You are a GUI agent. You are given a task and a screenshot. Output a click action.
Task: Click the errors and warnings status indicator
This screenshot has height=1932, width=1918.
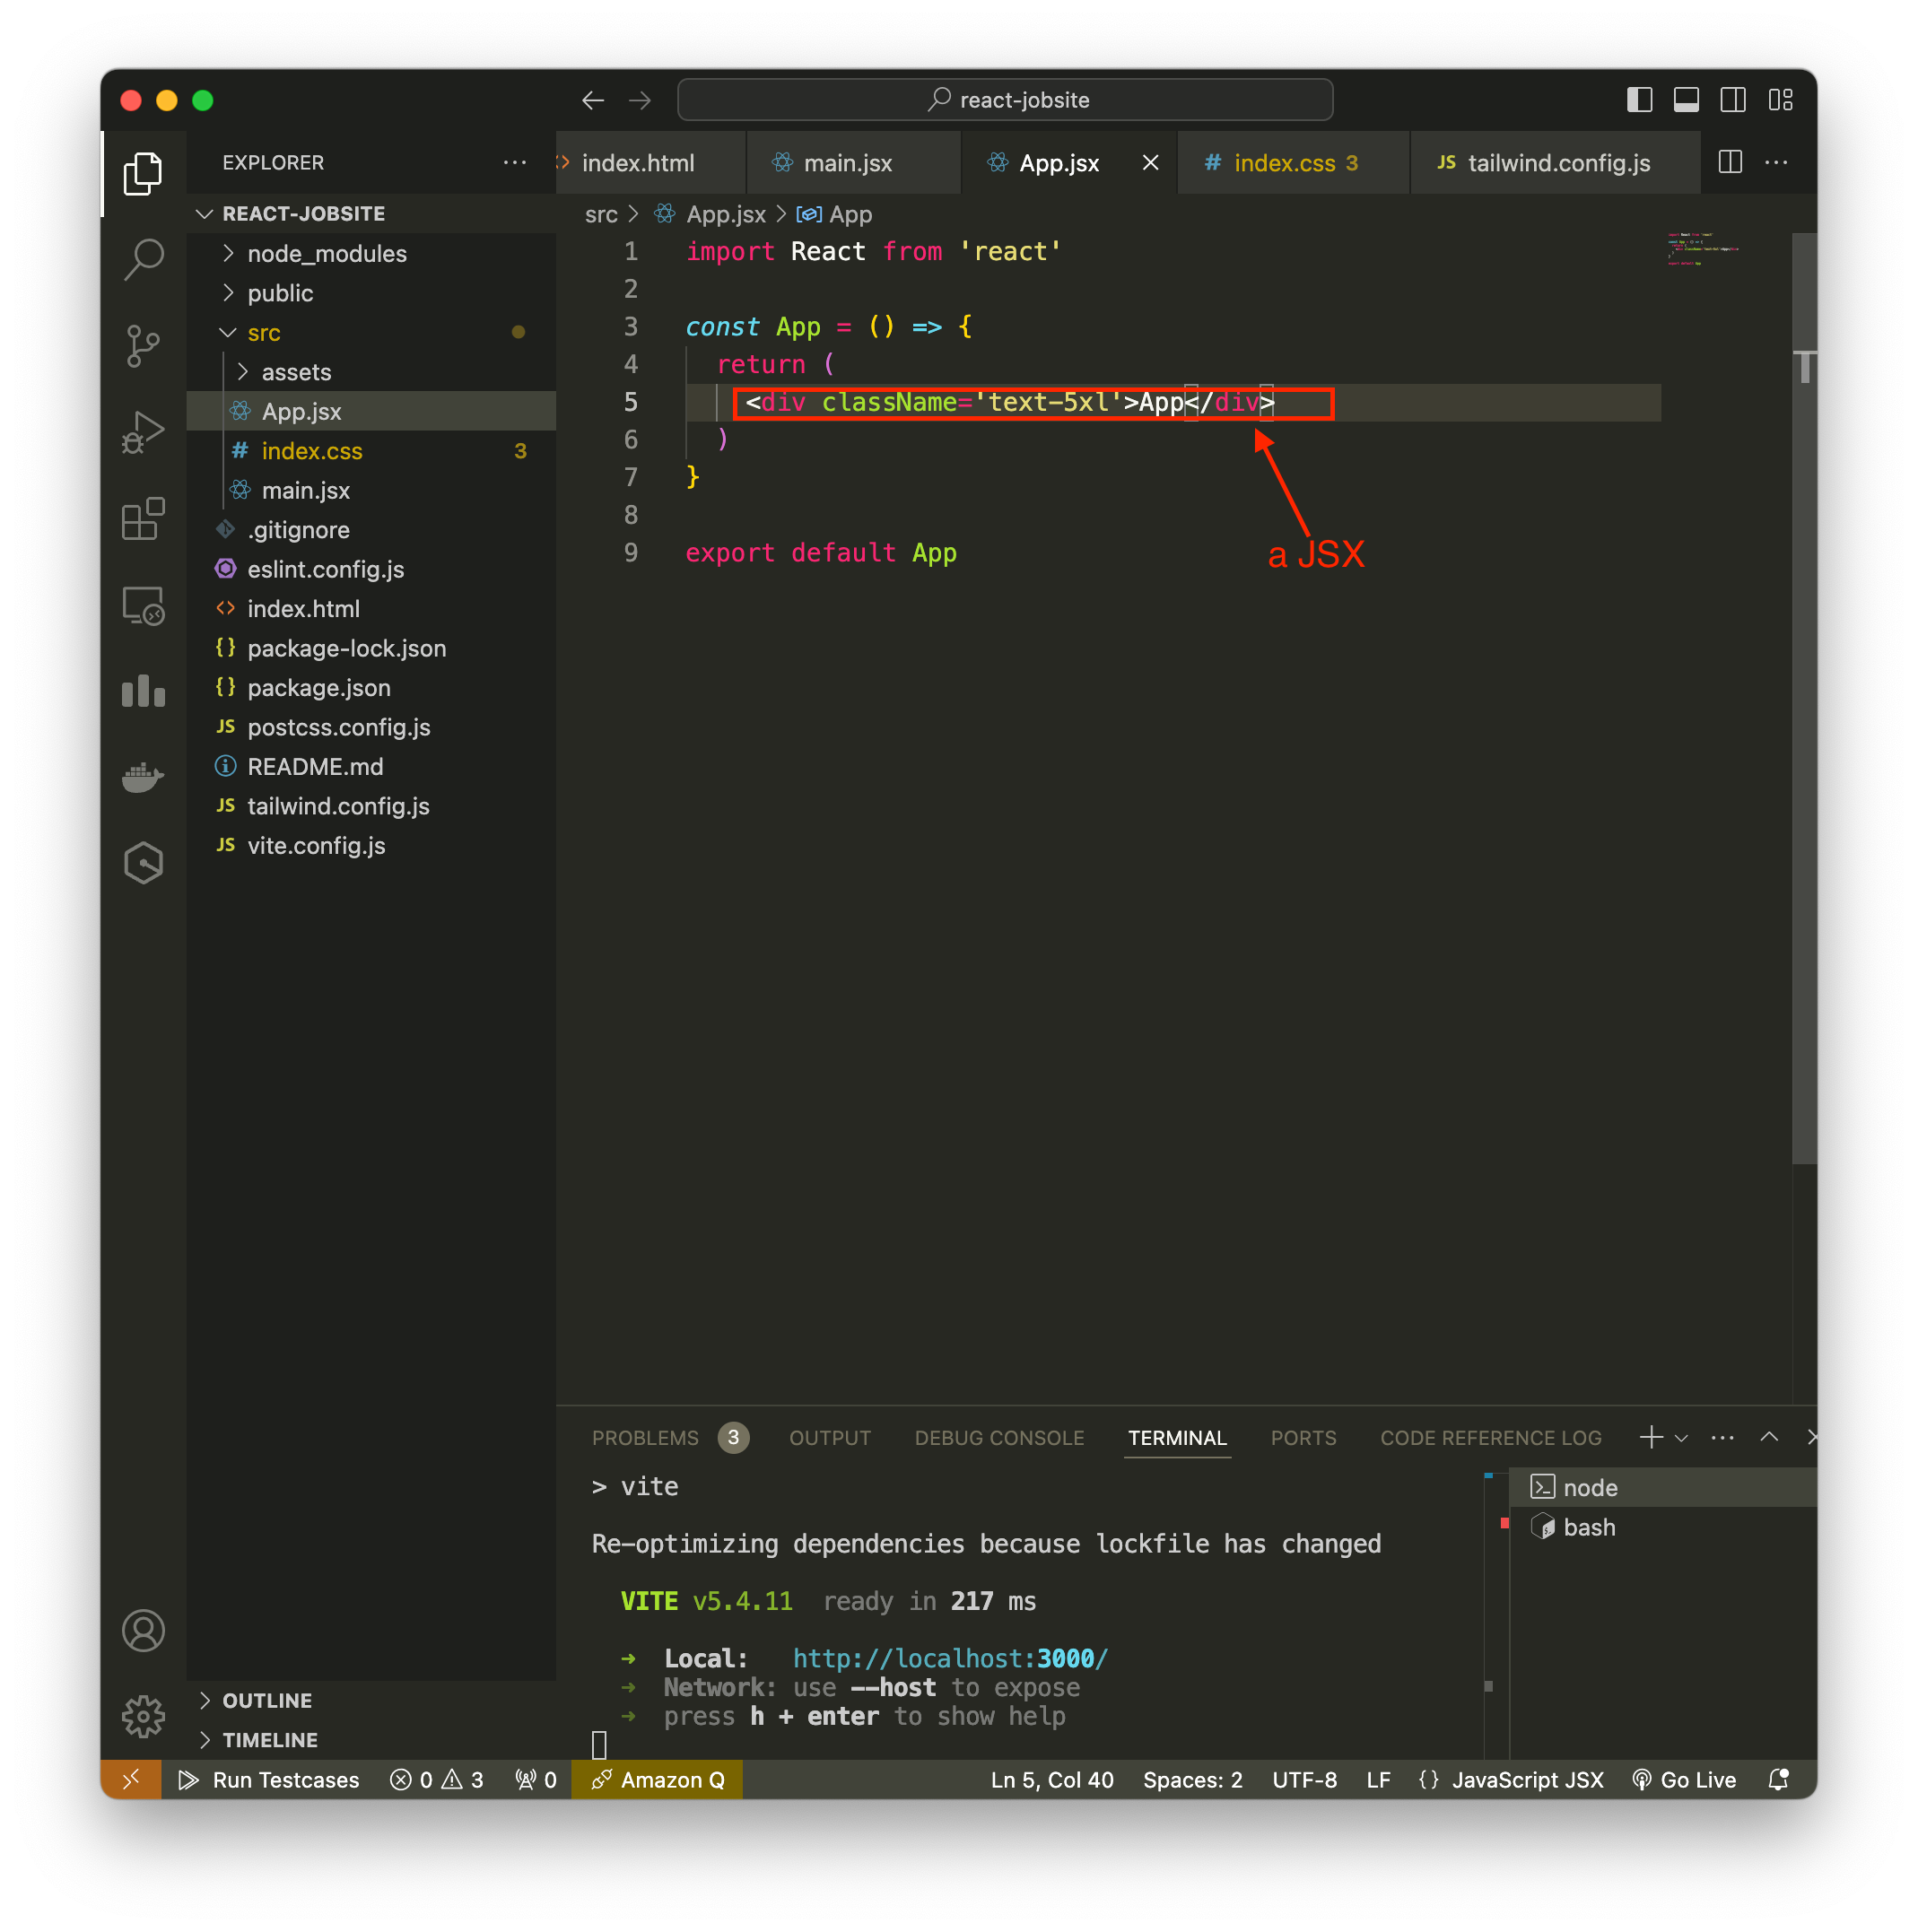tap(437, 1780)
